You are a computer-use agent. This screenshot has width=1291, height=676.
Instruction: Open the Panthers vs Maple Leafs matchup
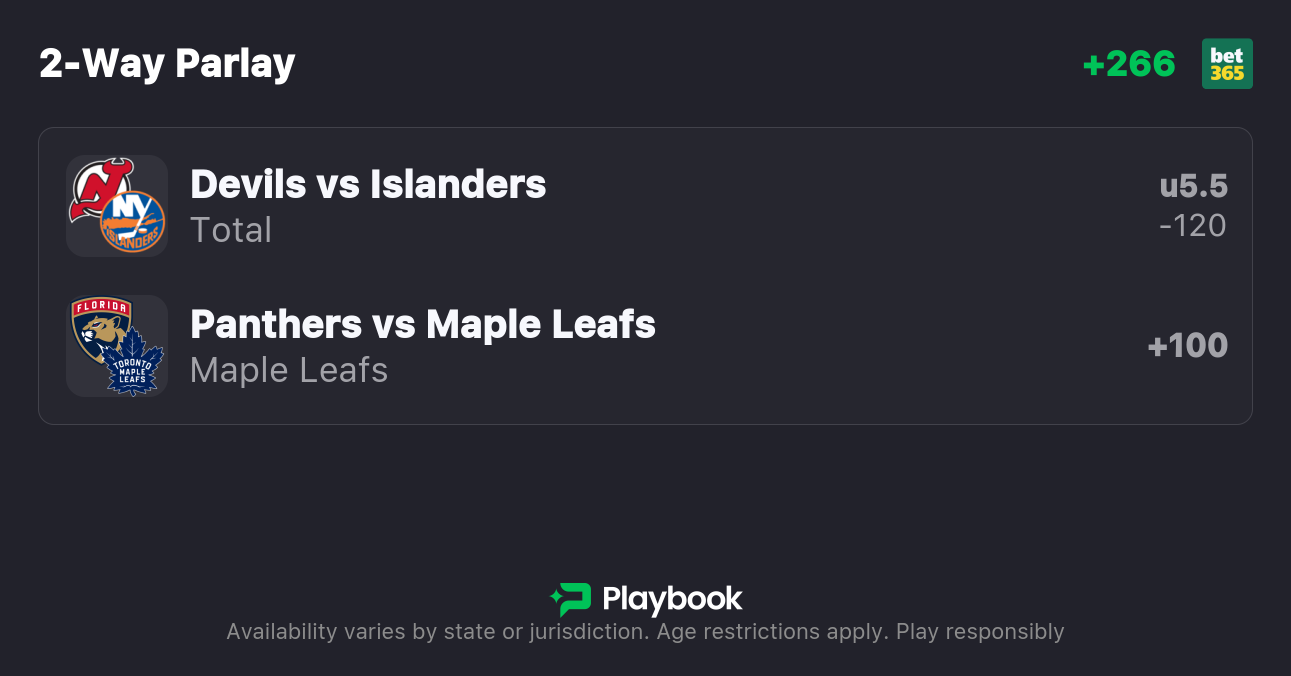click(x=423, y=324)
